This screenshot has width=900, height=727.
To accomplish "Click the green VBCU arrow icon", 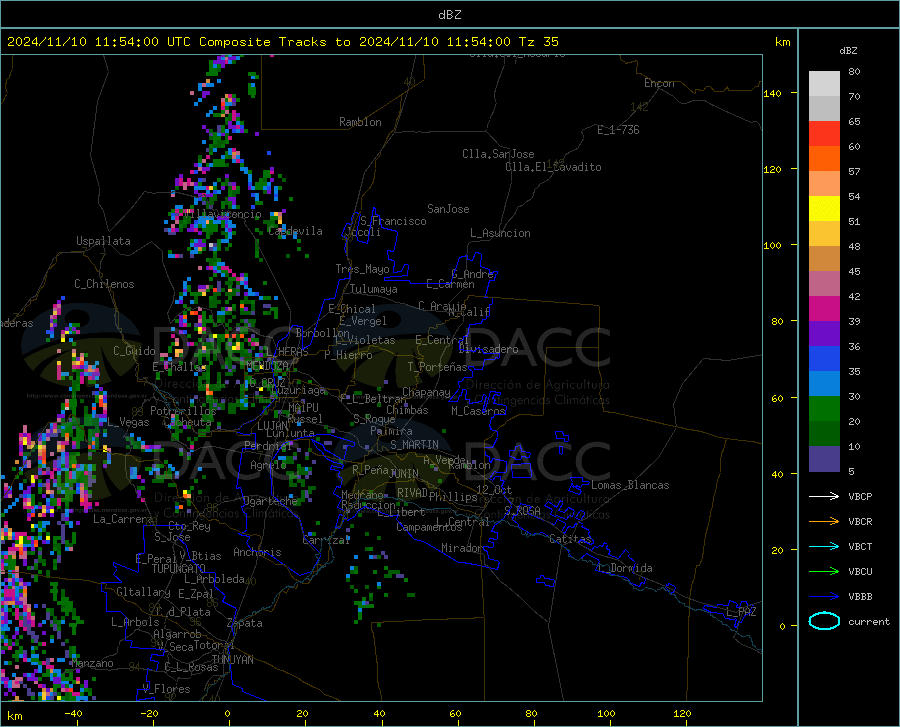I will pyautogui.click(x=824, y=572).
